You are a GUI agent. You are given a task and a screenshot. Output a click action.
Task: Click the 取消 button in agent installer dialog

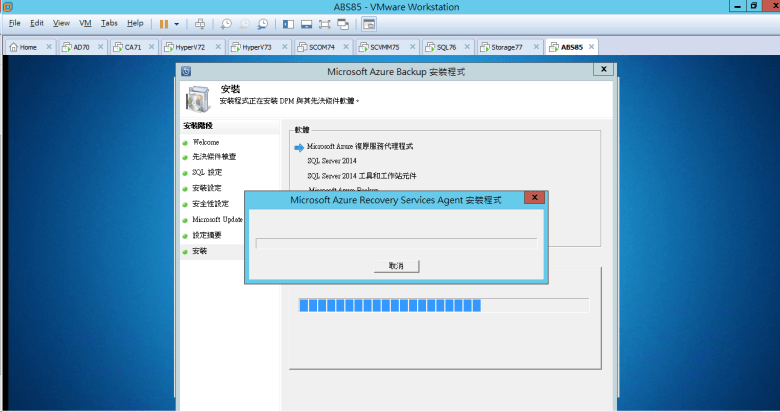coord(395,266)
